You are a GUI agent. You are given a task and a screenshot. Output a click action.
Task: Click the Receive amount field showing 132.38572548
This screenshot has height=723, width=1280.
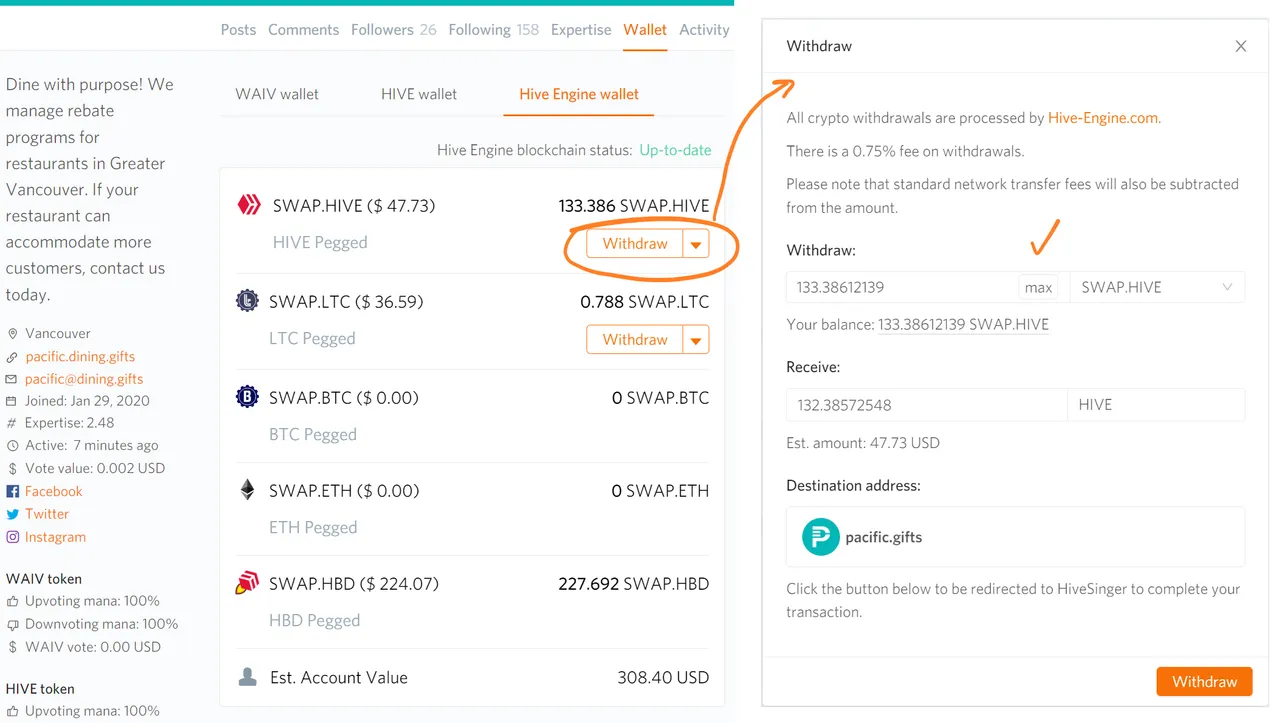(927, 405)
